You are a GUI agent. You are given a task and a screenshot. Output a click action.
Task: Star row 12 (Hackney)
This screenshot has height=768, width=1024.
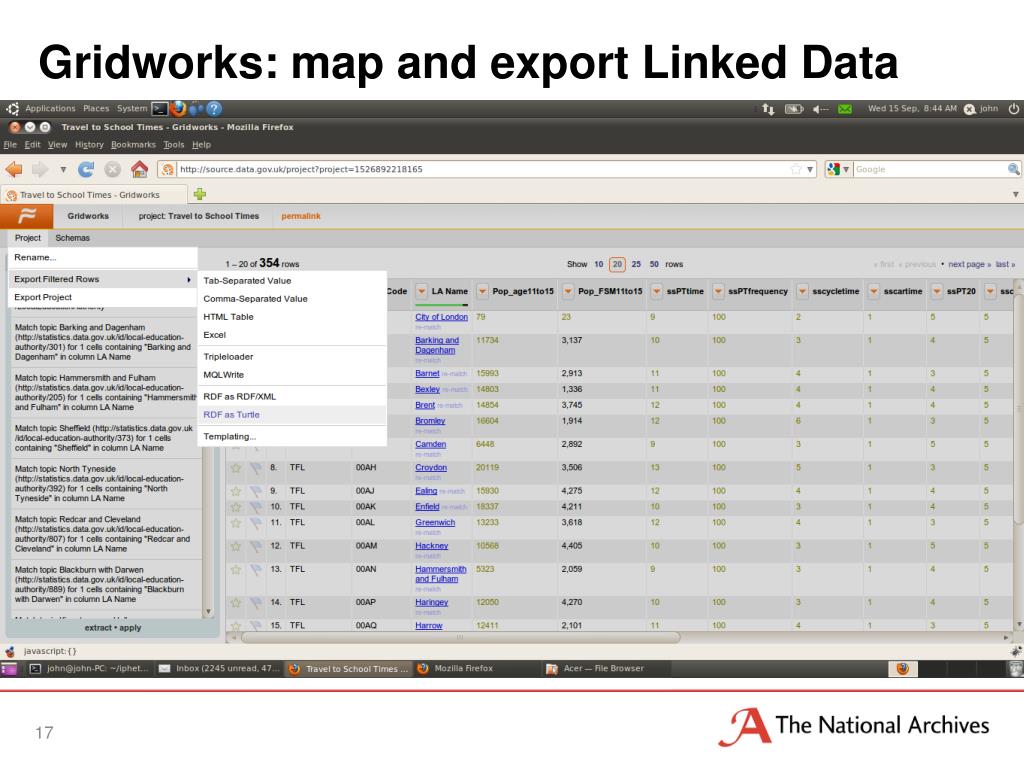[x=236, y=546]
